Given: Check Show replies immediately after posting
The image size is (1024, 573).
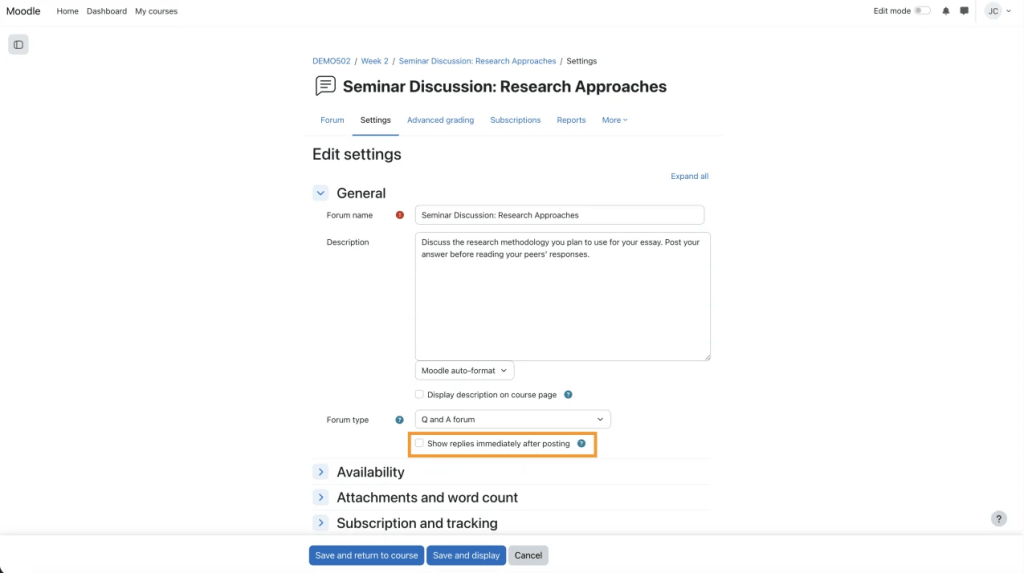Looking at the screenshot, I should [x=420, y=443].
